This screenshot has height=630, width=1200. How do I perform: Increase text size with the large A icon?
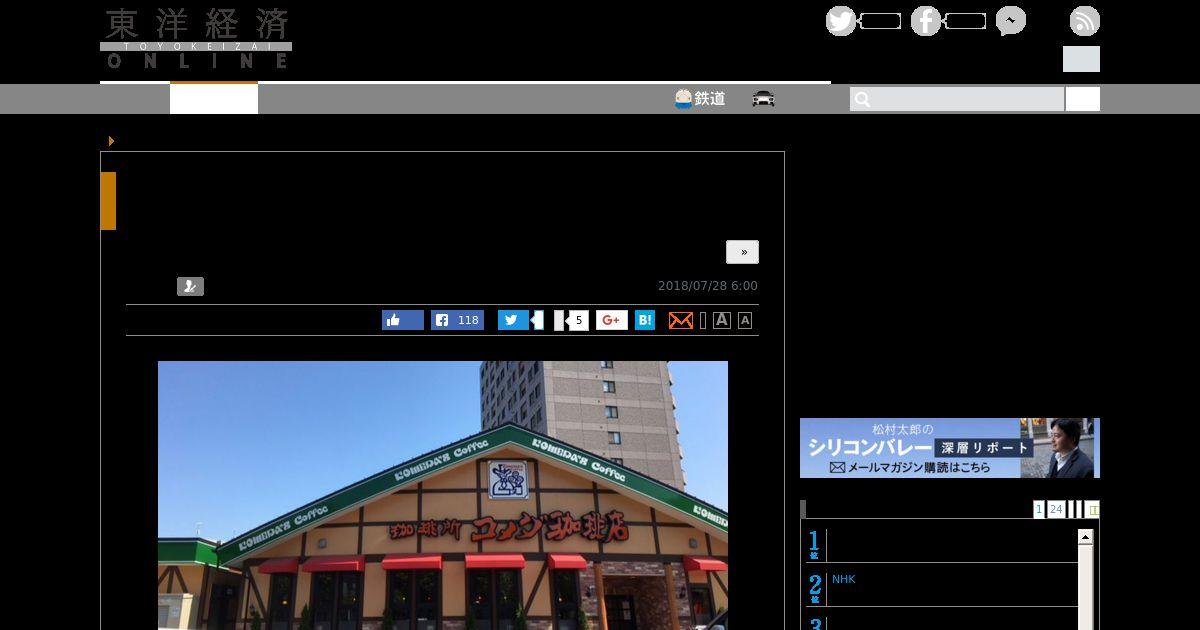722,320
